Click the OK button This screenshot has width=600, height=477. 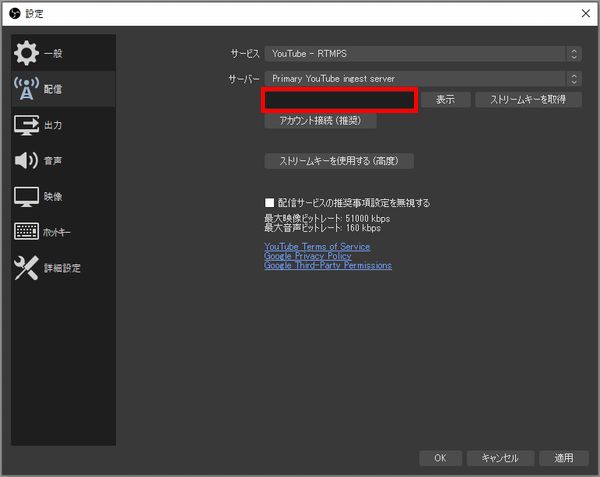click(x=440, y=458)
